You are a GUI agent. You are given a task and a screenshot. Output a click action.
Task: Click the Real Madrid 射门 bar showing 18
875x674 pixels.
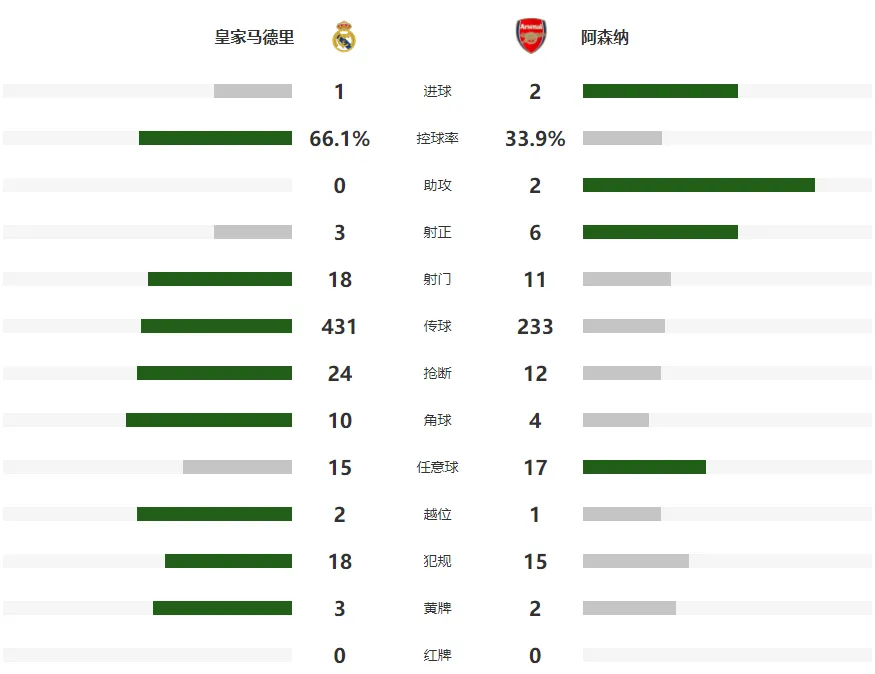pyautogui.click(x=220, y=279)
